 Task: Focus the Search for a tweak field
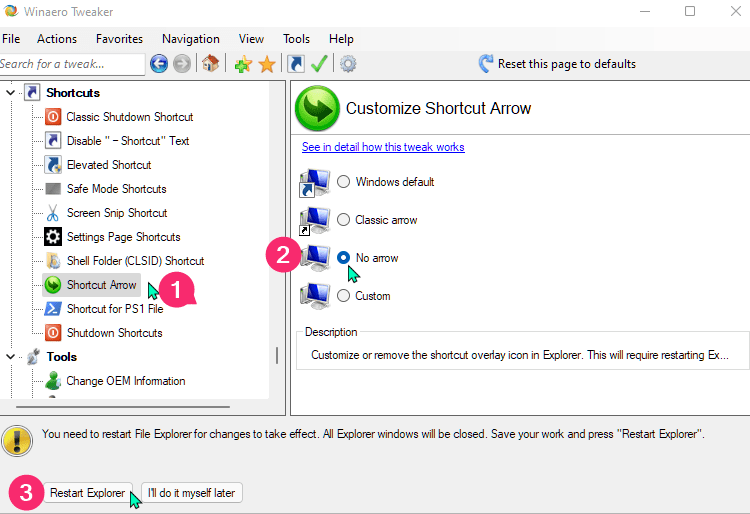pyautogui.click(x=72, y=64)
